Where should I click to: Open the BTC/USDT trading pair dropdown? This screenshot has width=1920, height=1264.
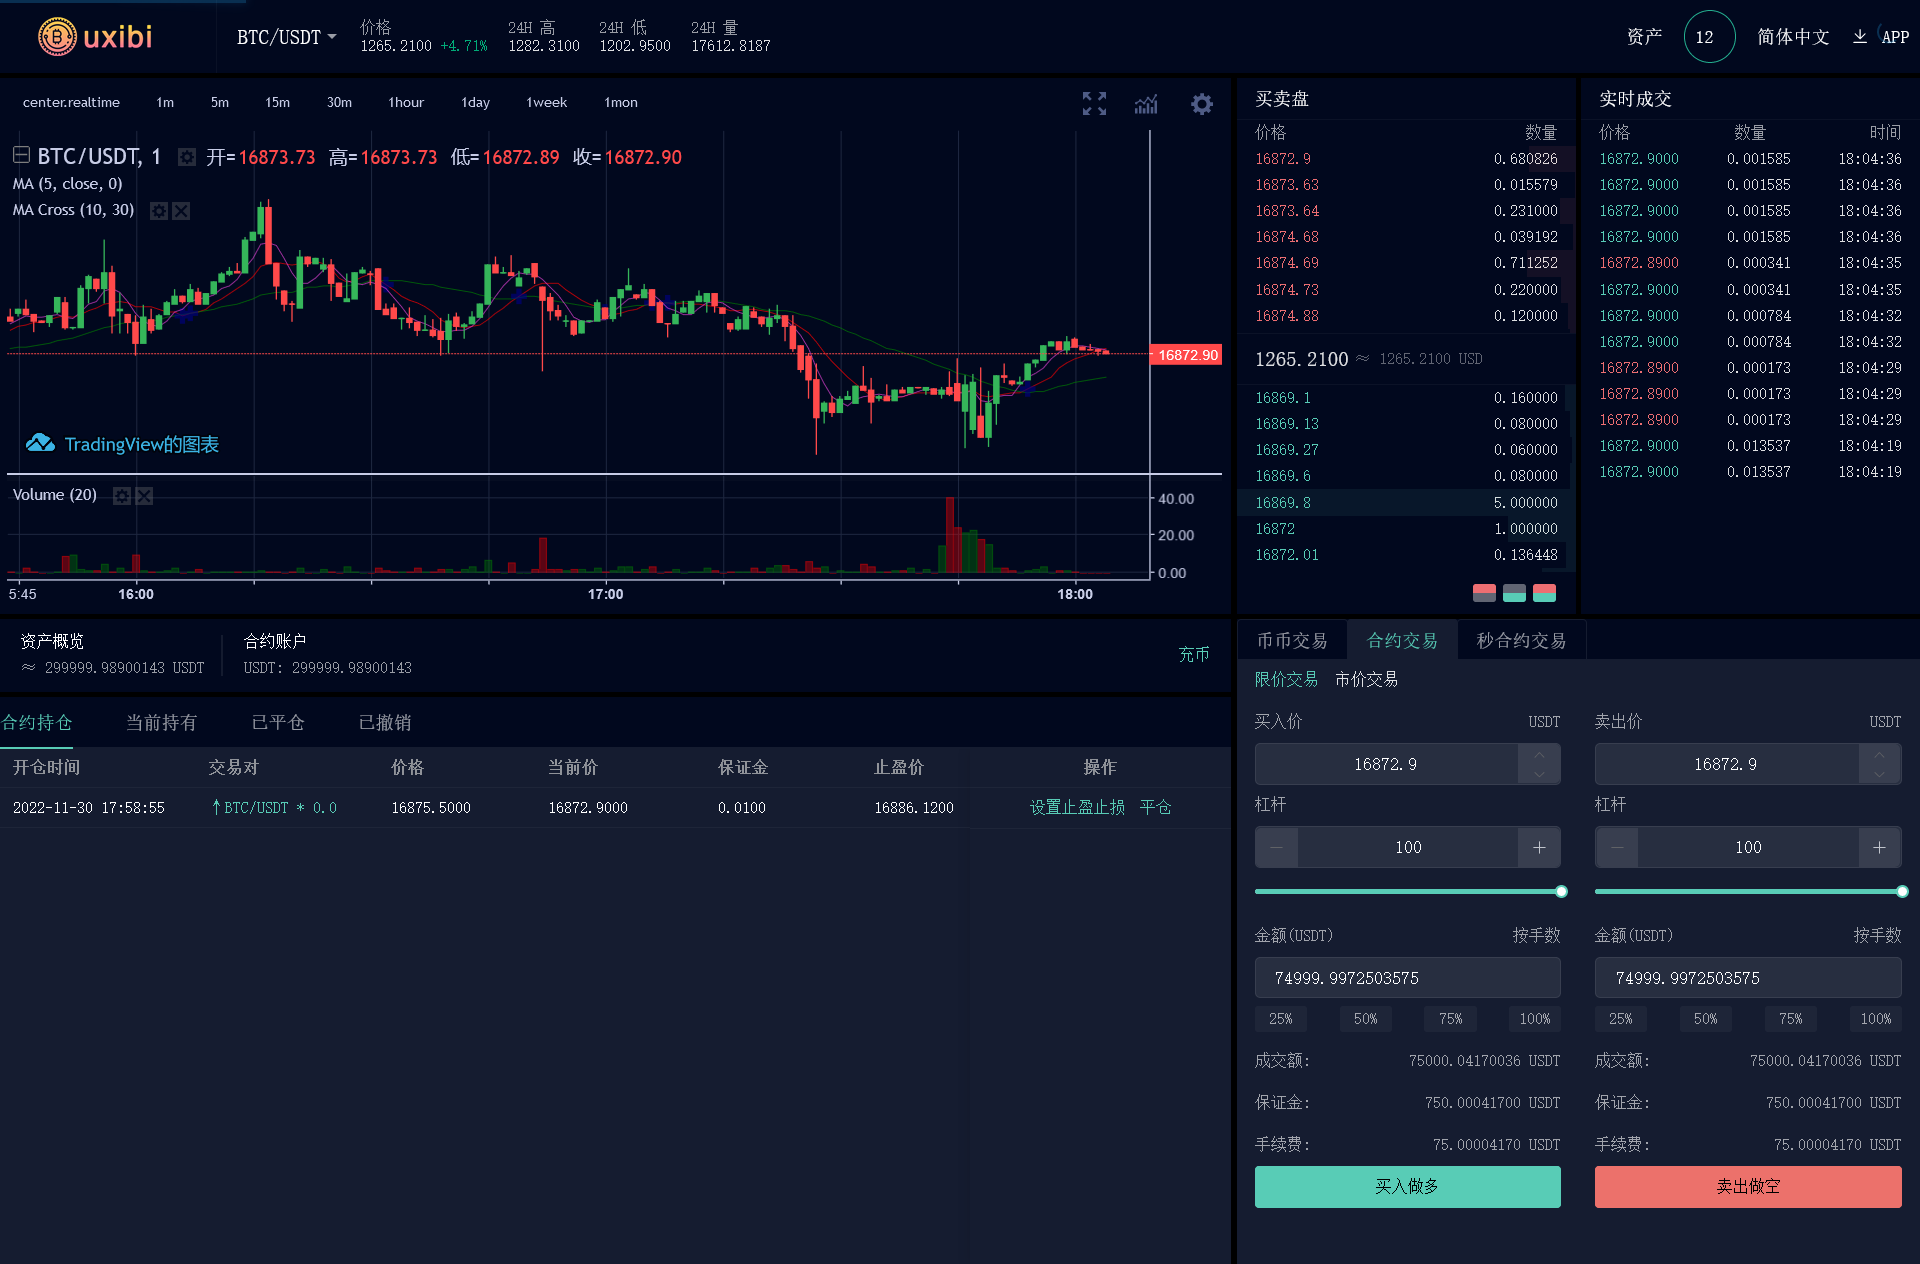pyautogui.click(x=286, y=38)
